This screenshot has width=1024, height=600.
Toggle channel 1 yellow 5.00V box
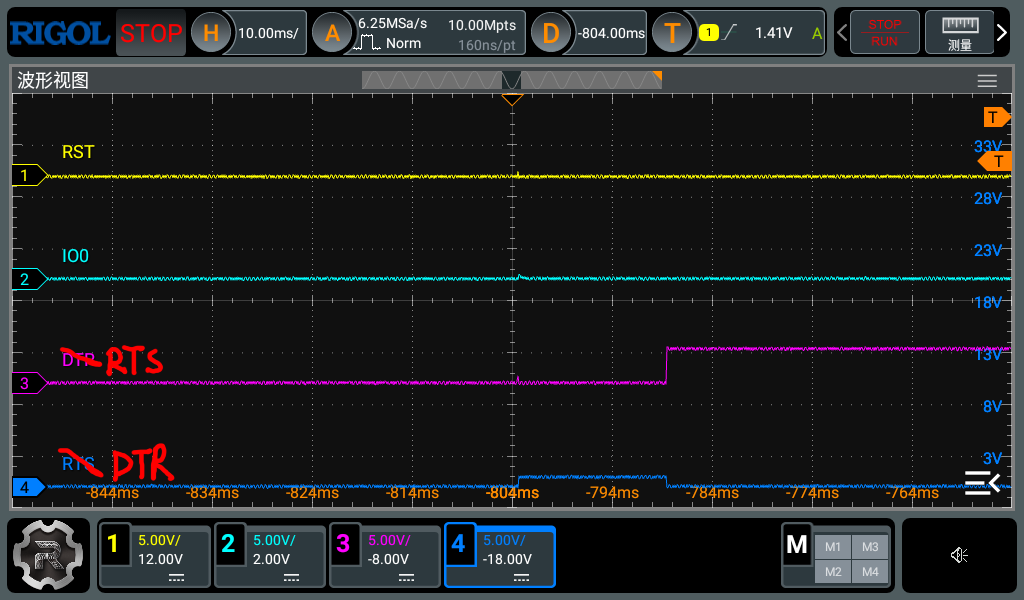tap(155, 556)
